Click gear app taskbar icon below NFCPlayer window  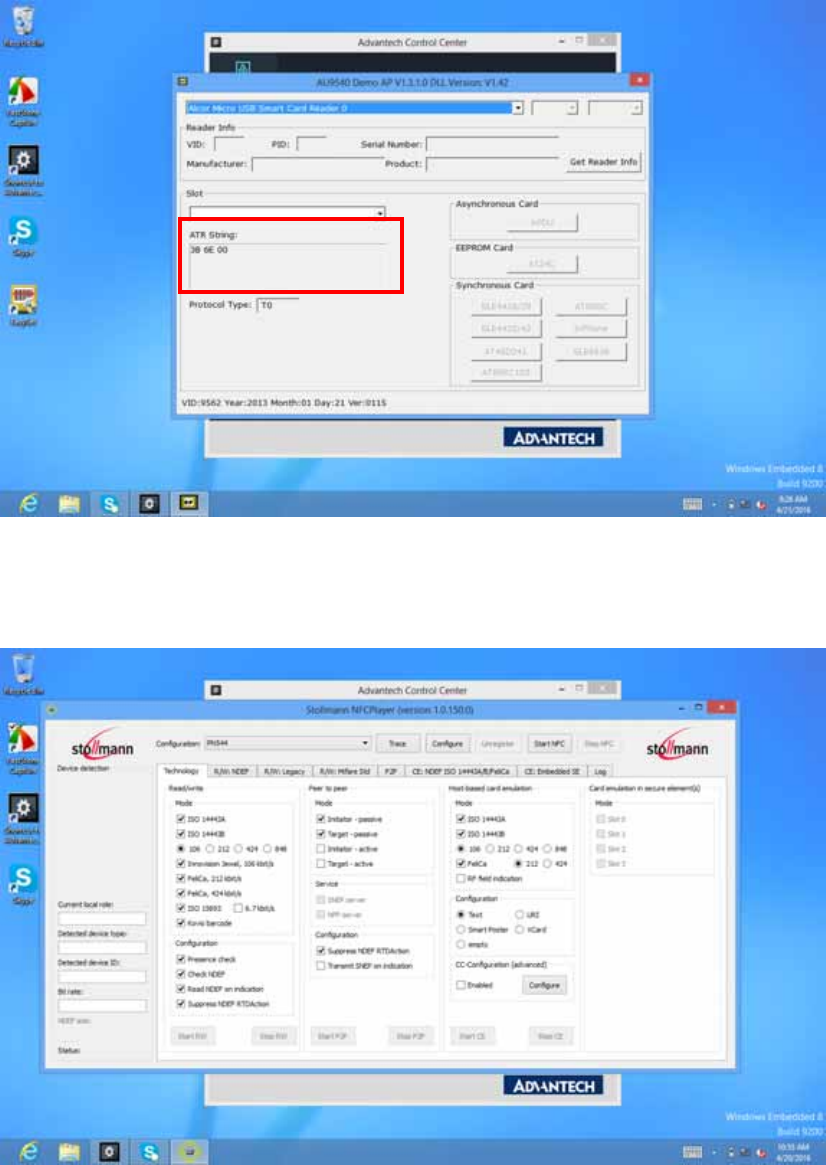(109, 1152)
